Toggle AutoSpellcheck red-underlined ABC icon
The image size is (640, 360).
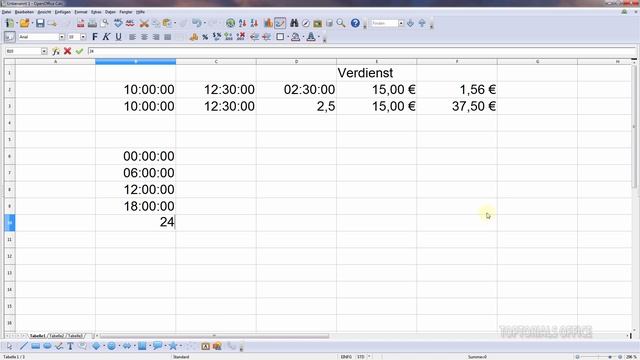(x=130, y=23)
